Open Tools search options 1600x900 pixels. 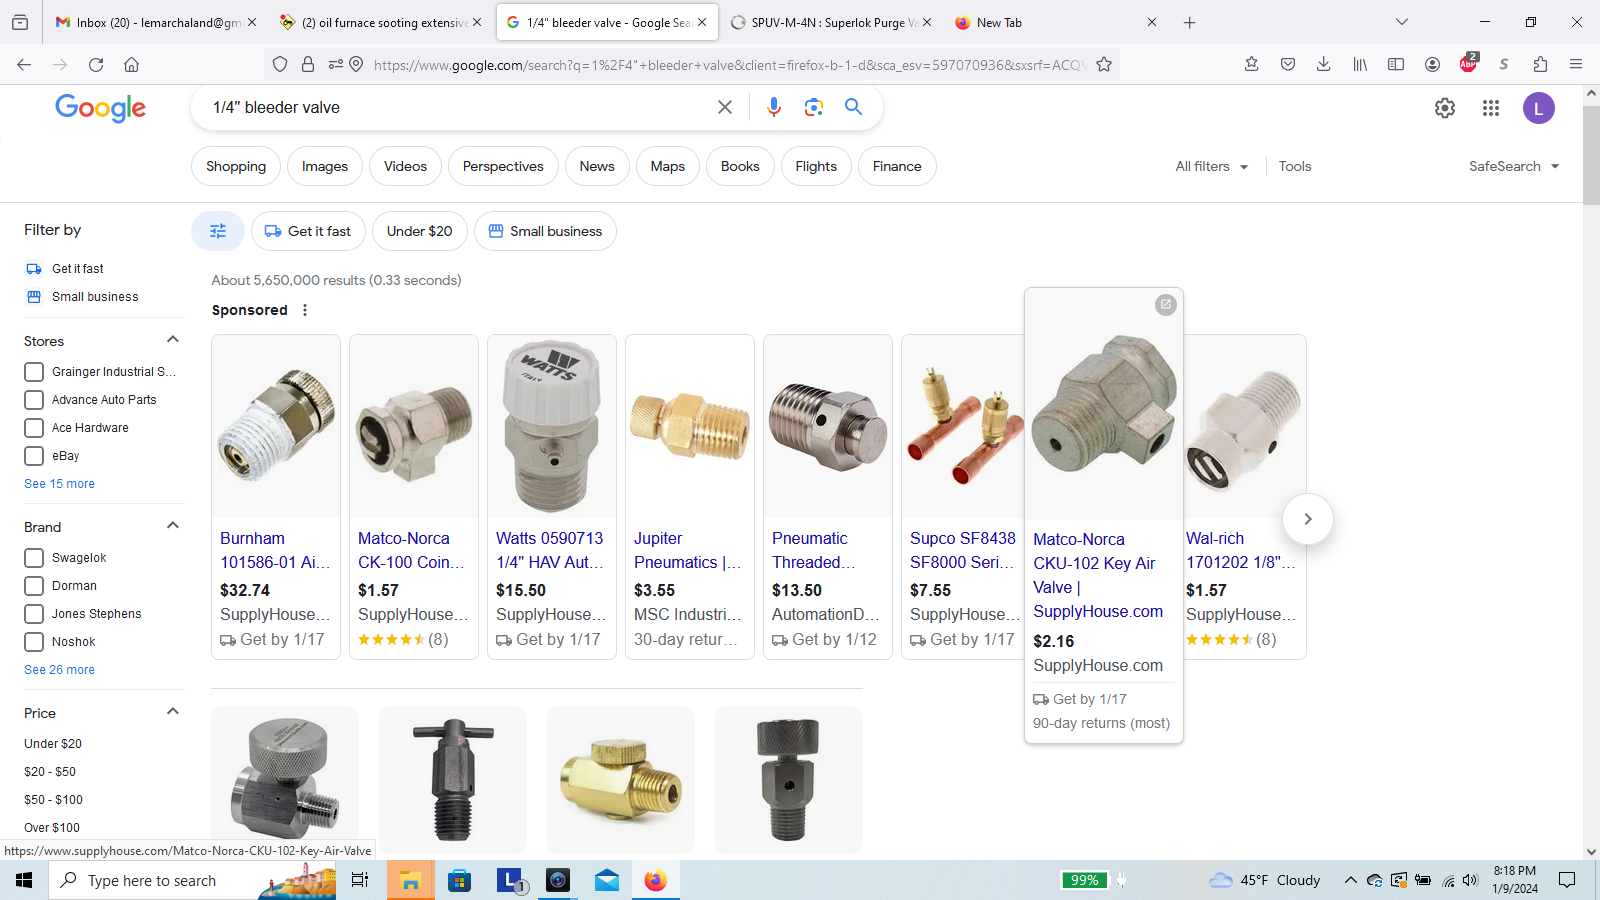1295,166
